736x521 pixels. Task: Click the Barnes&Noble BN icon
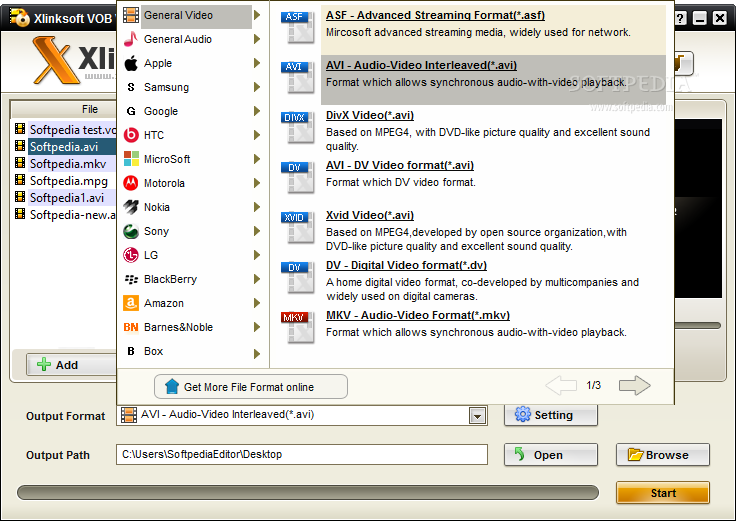(x=131, y=327)
